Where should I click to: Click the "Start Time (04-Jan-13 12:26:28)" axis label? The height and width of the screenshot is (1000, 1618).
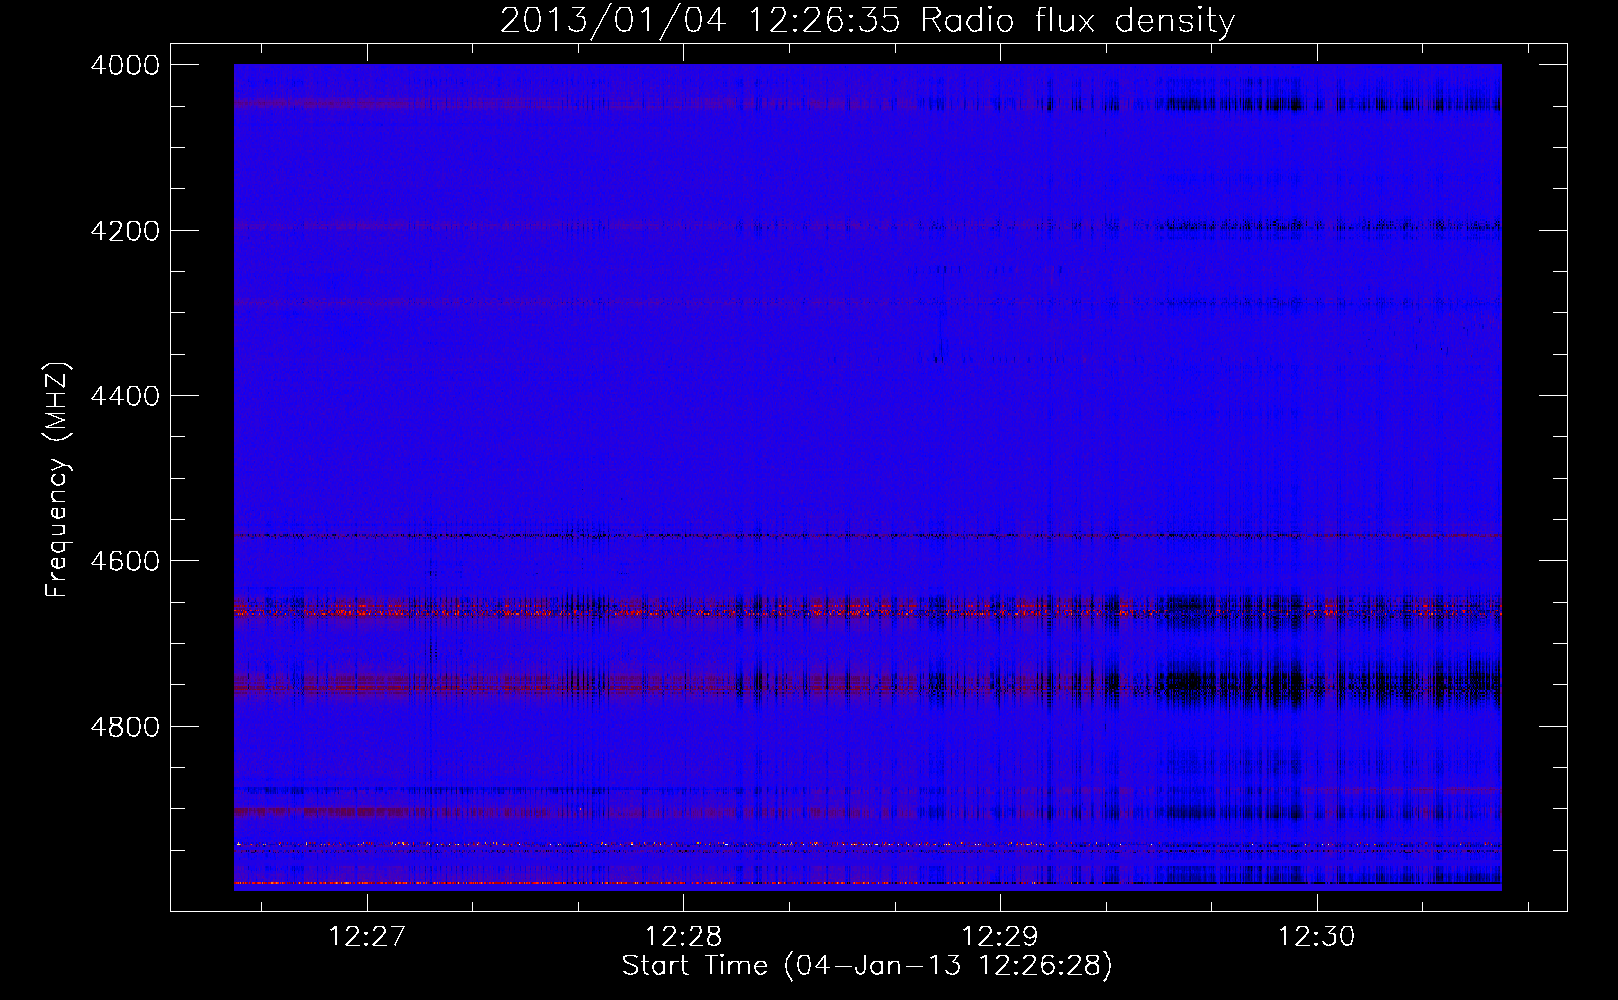coord(867,966)
